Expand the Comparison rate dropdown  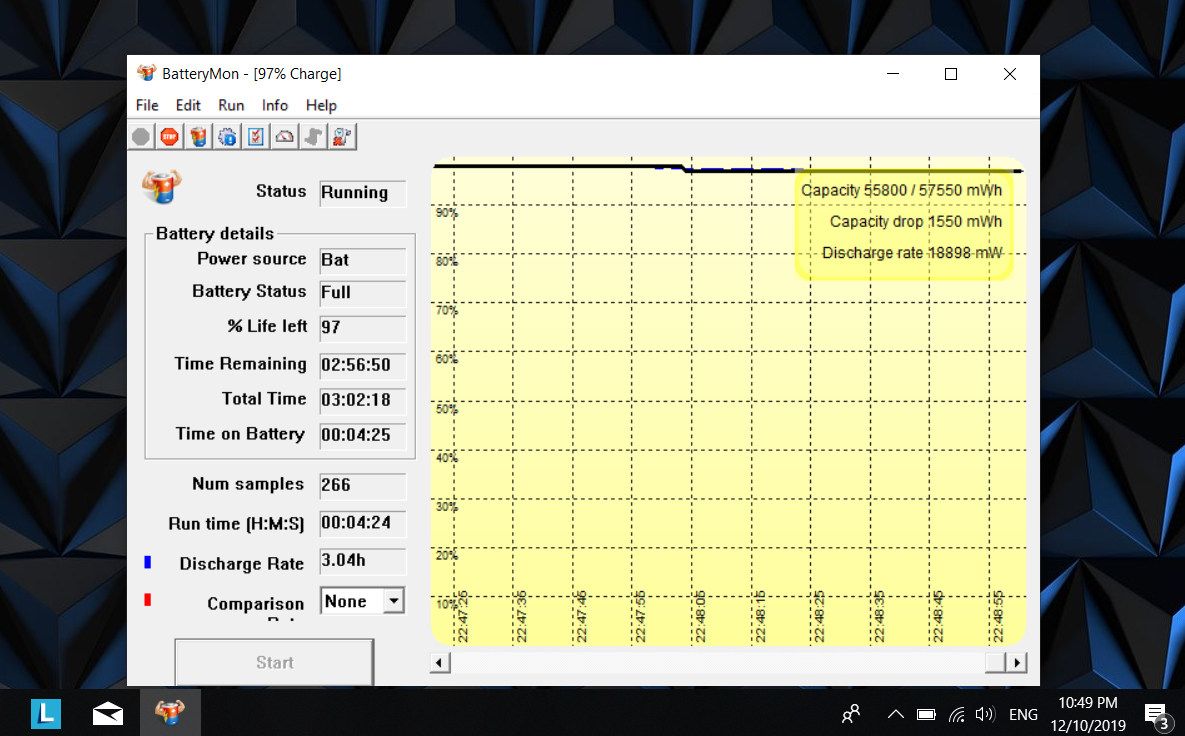point(394,601)
